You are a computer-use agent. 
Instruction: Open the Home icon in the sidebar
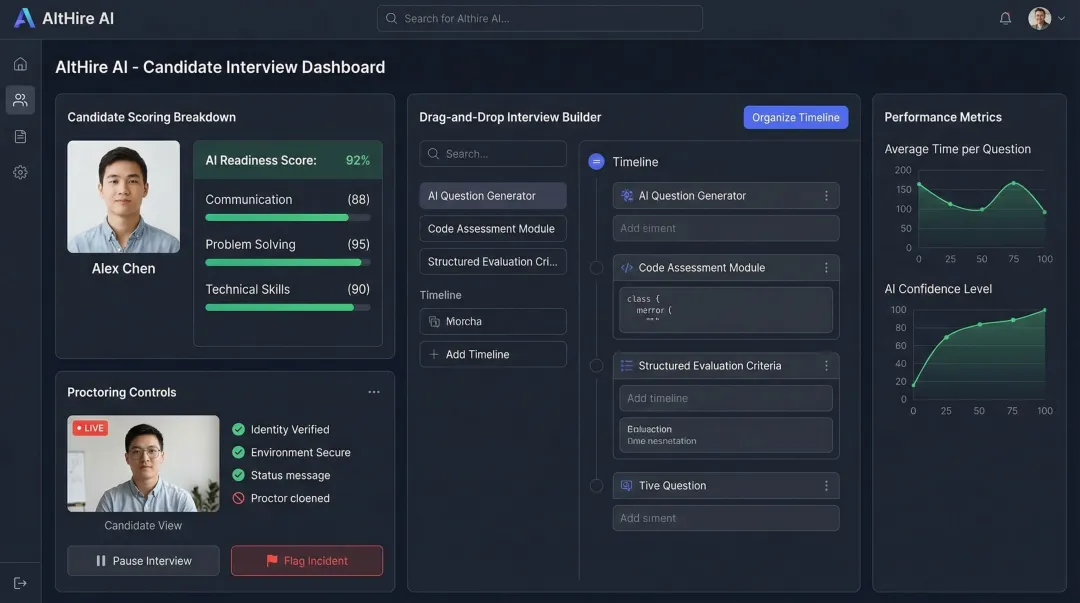tap(20, 62)
